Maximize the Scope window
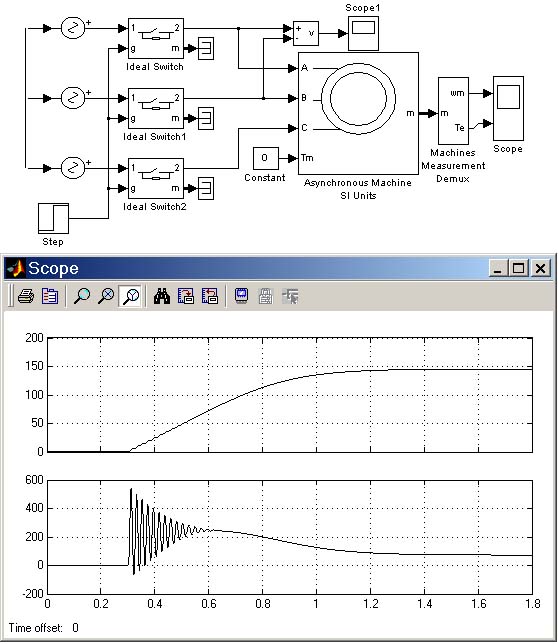 pyautogui.click(x=518, y=269)
